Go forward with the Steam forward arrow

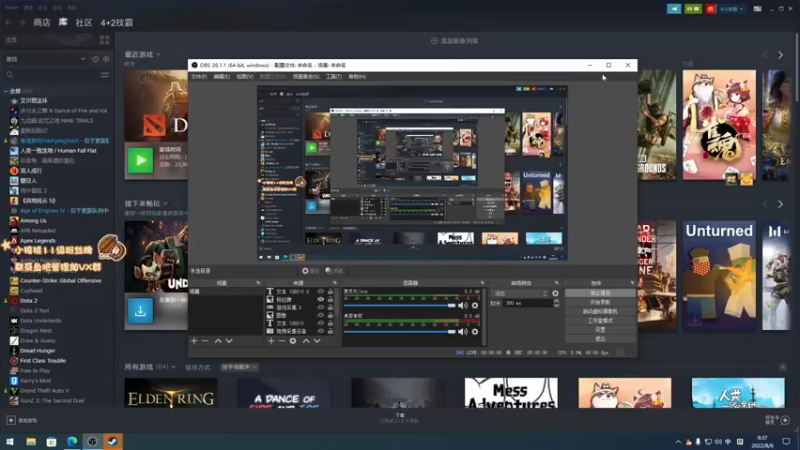point(22,22)
